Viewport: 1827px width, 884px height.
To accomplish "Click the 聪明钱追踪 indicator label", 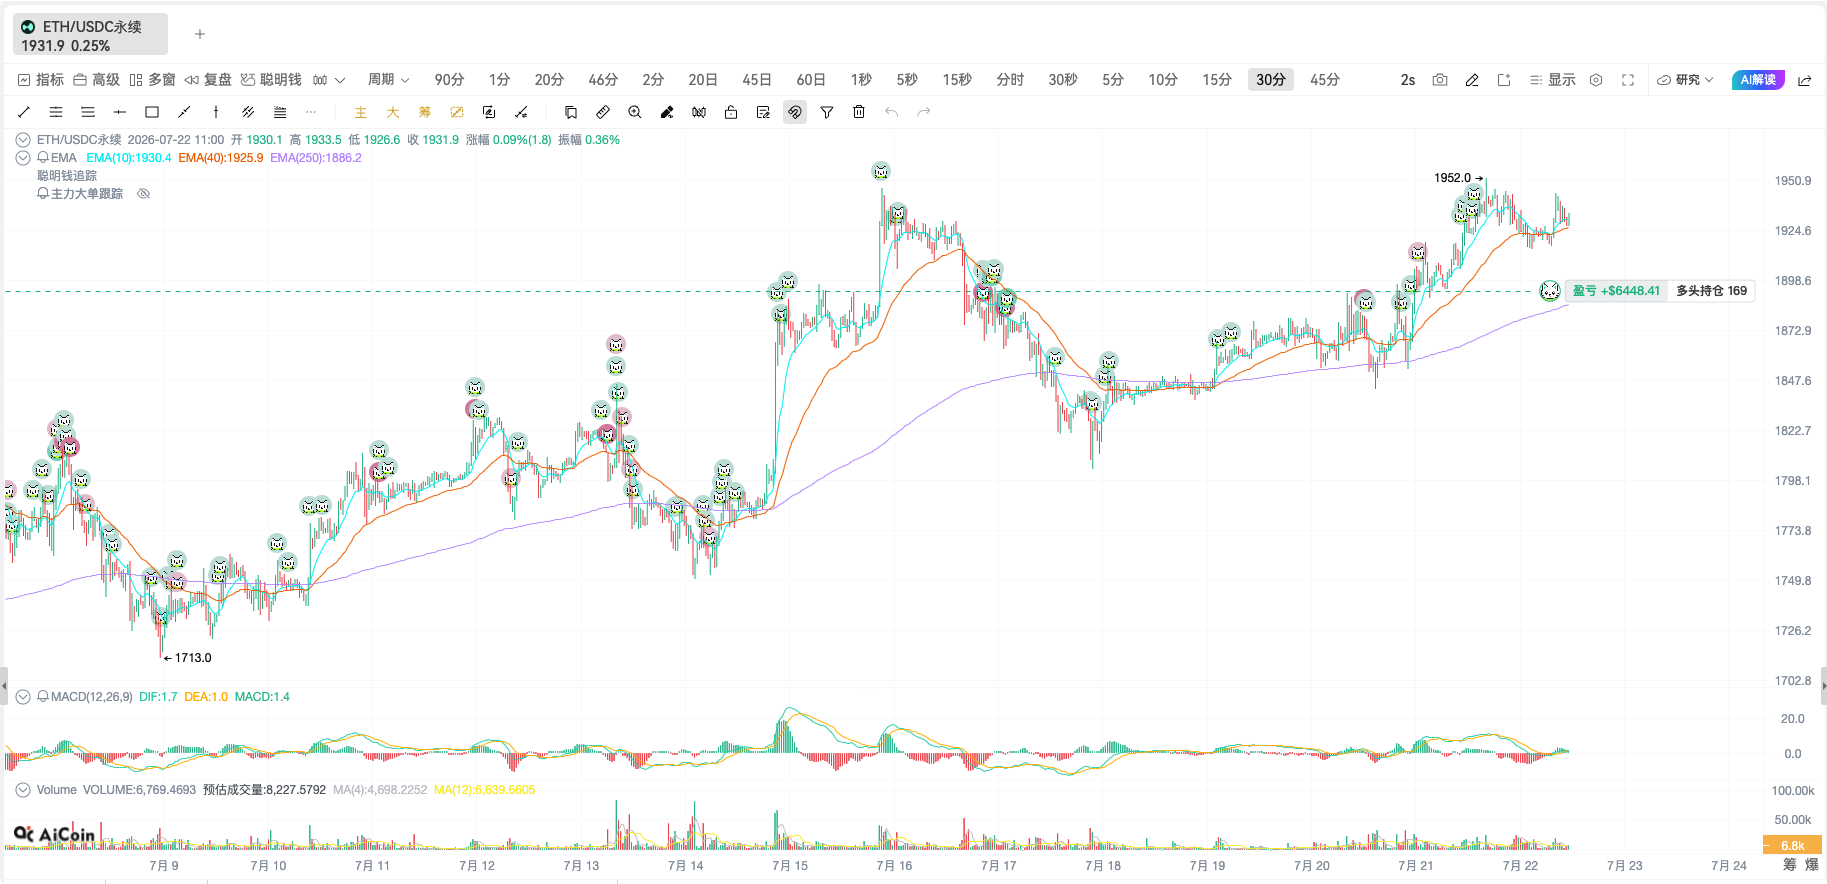I will coord(67,176).
